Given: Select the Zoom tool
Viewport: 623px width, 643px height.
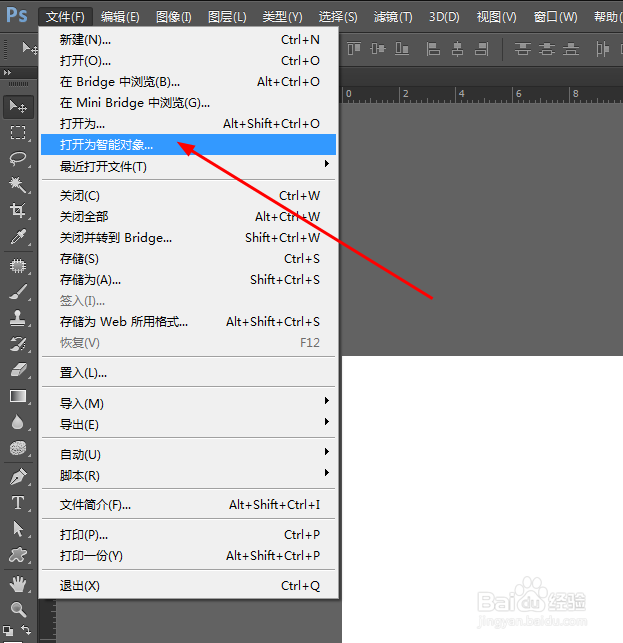Looking at the screenshot, I should [18, 609].
